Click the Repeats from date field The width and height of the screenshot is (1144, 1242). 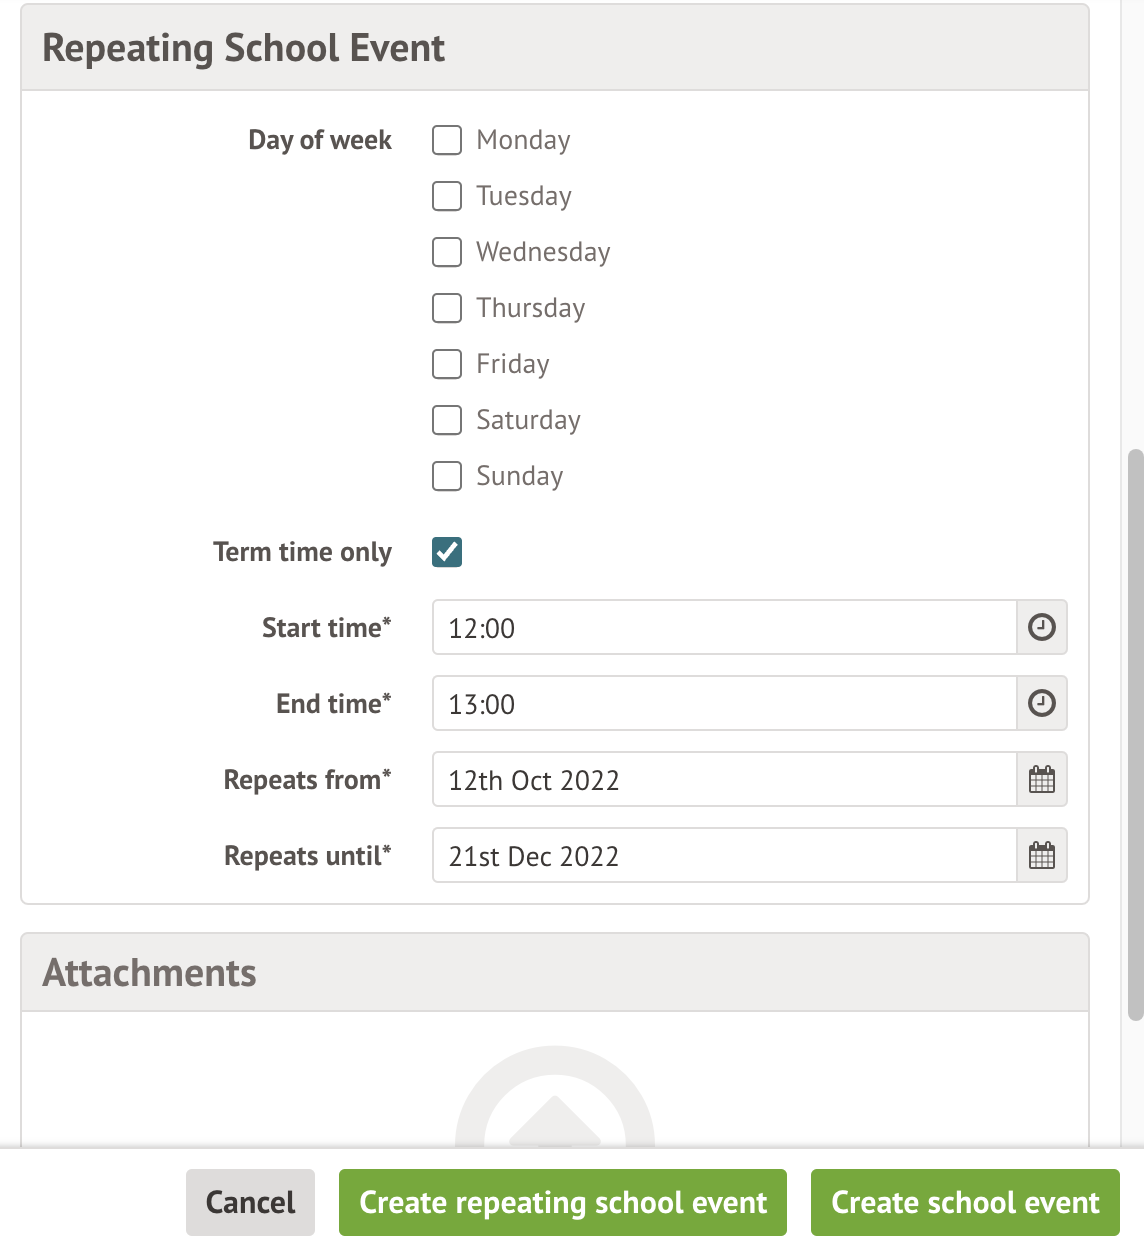pos(724,780)
